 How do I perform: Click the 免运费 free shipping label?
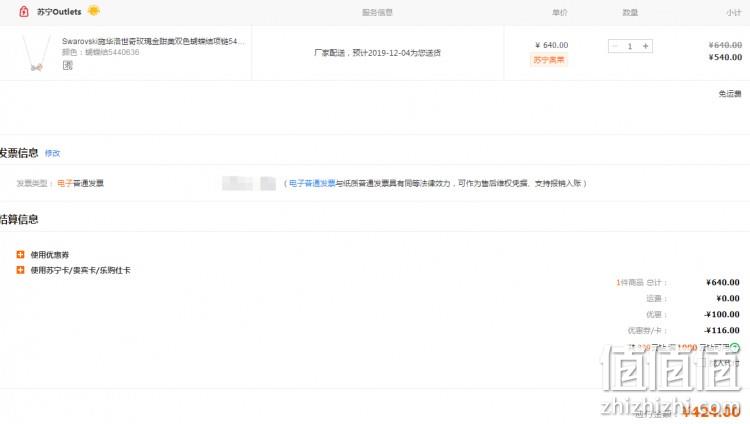(x=730, y=93)
